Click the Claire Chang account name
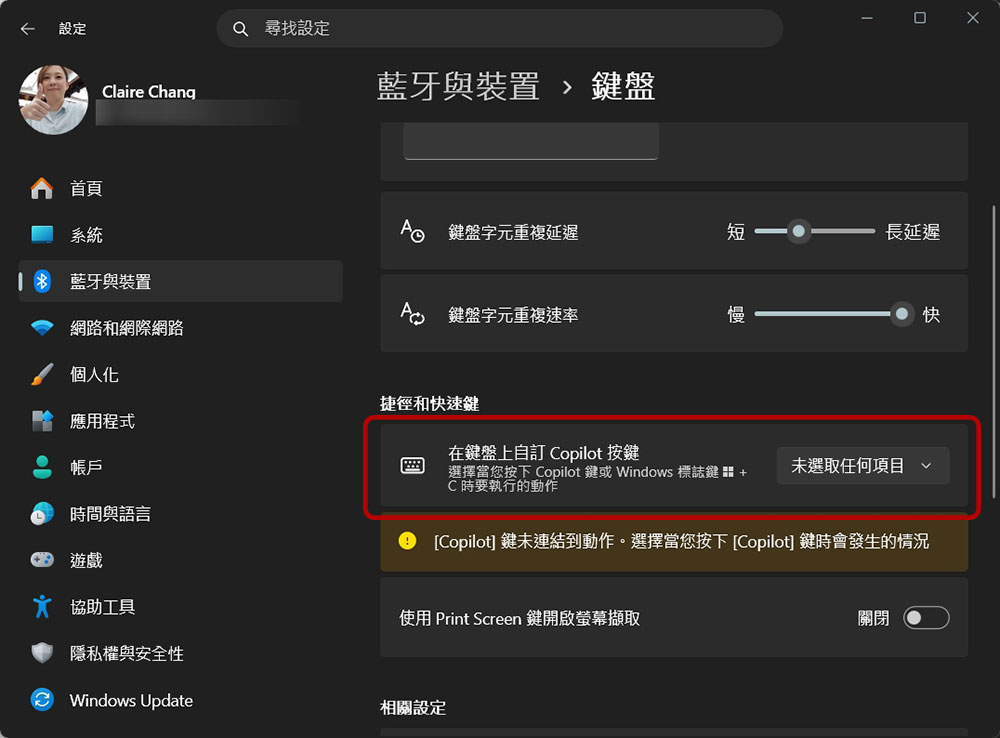Viewport: 1000px width, 738px height. click(x=149, y=92)
